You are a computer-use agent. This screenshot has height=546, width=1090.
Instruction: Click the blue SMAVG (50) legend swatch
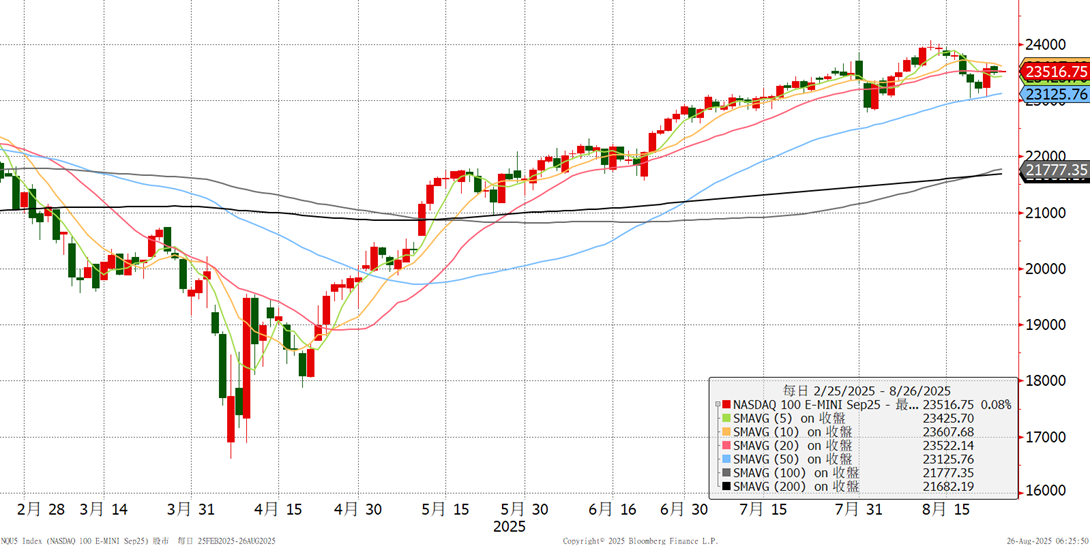727,459
